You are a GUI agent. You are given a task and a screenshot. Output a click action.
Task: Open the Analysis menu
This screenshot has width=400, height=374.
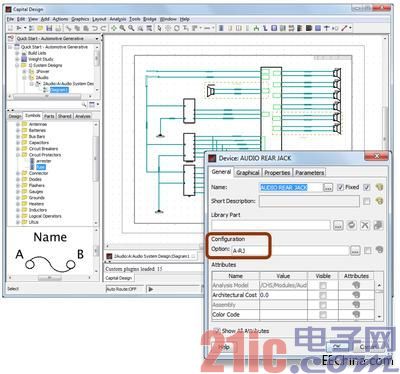(x=118, y=19)
